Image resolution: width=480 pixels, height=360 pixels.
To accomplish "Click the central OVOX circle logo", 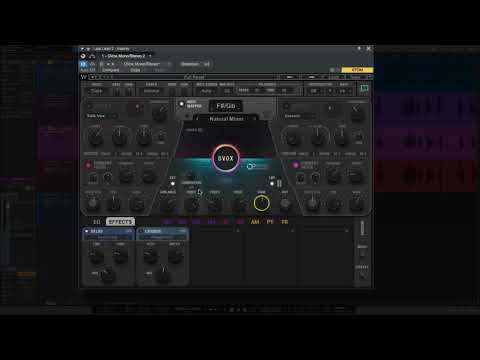I will coord(226,158).
